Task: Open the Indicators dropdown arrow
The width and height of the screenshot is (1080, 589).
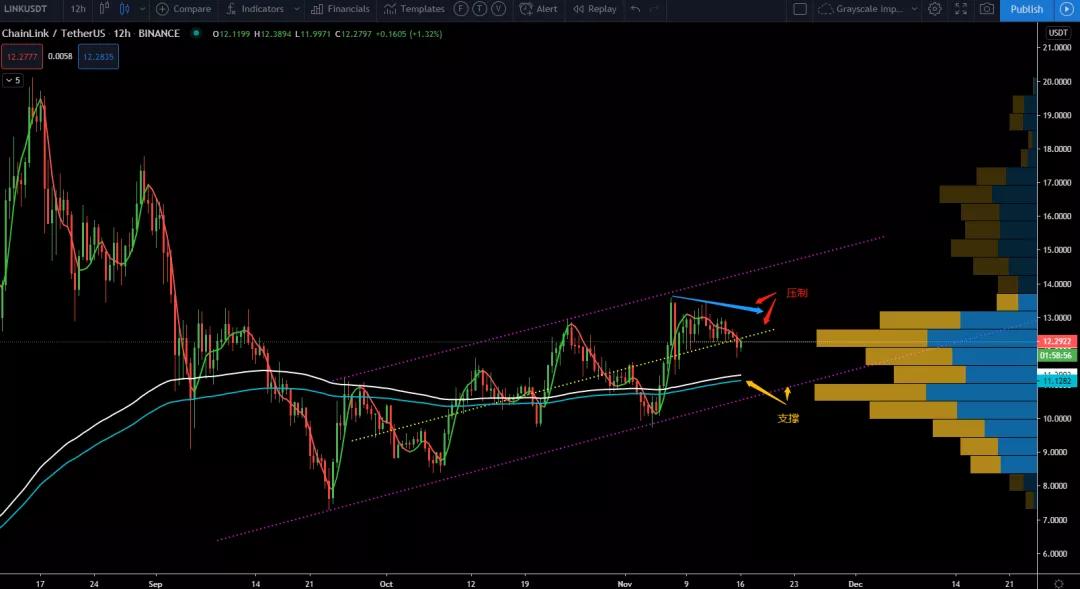Action: point(295,9)
